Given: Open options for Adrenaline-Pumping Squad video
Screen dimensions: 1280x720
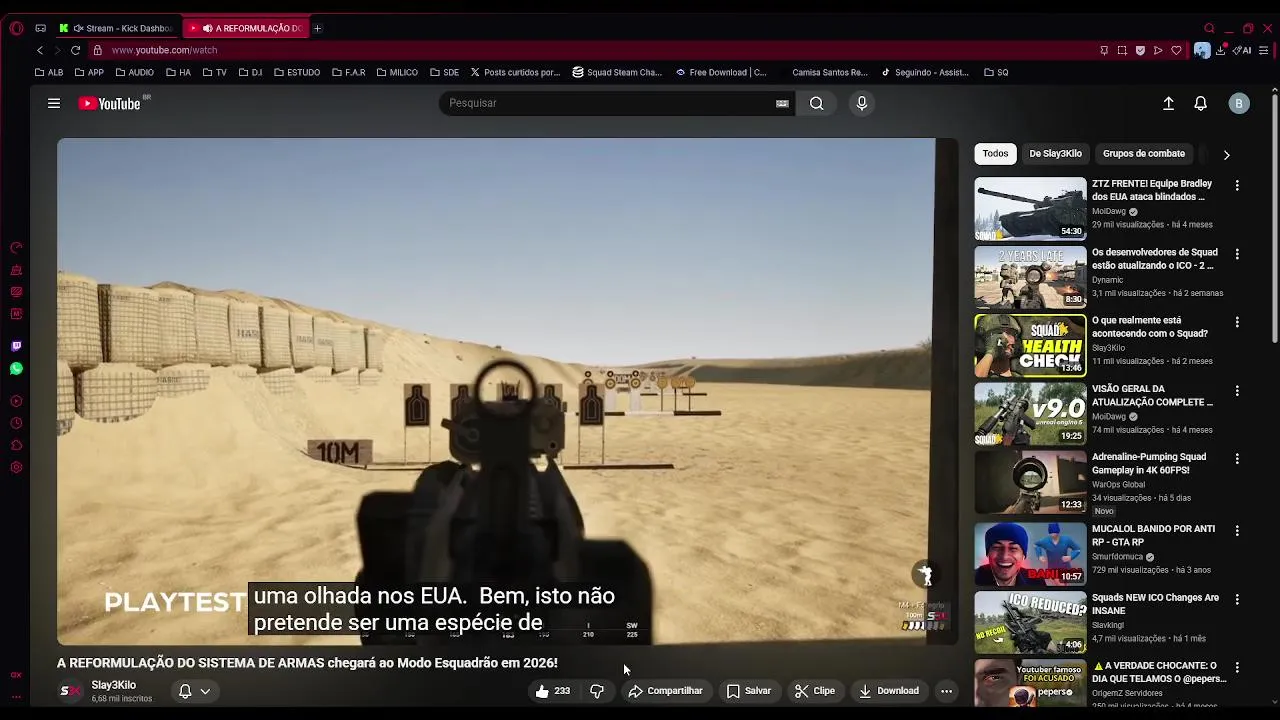Looking at the screenshot, I should (x=1237, y=459).
